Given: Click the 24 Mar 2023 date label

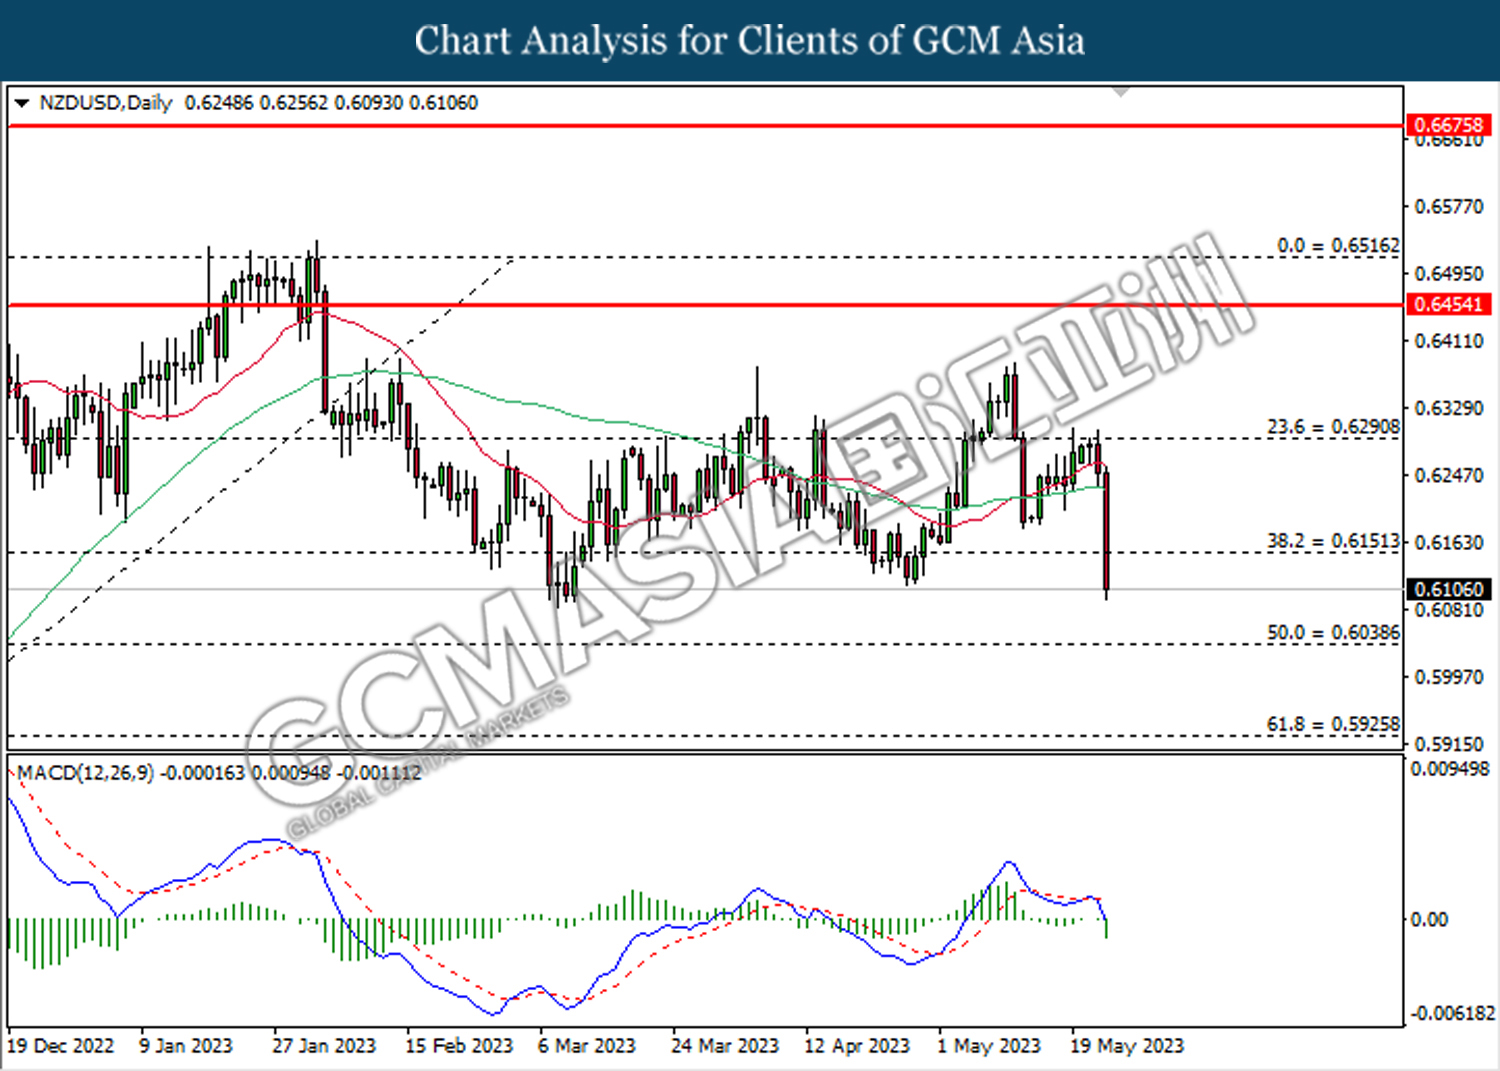Looking at the screenshot, I should coord(725,1046).
